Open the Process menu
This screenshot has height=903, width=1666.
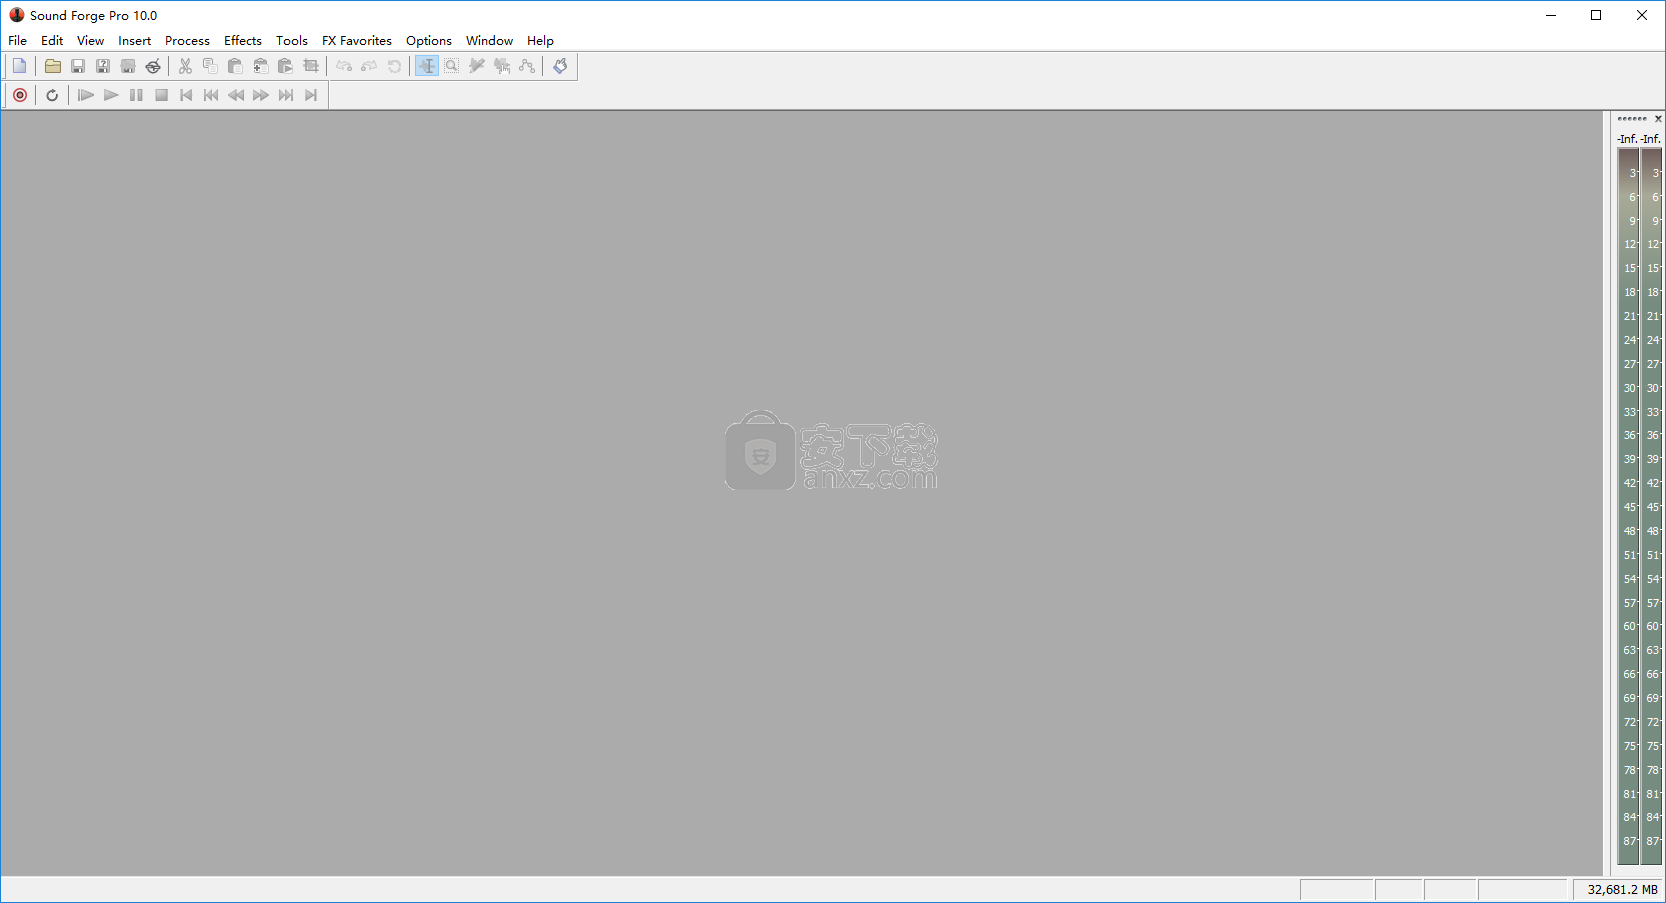click(x=187, y=41)
